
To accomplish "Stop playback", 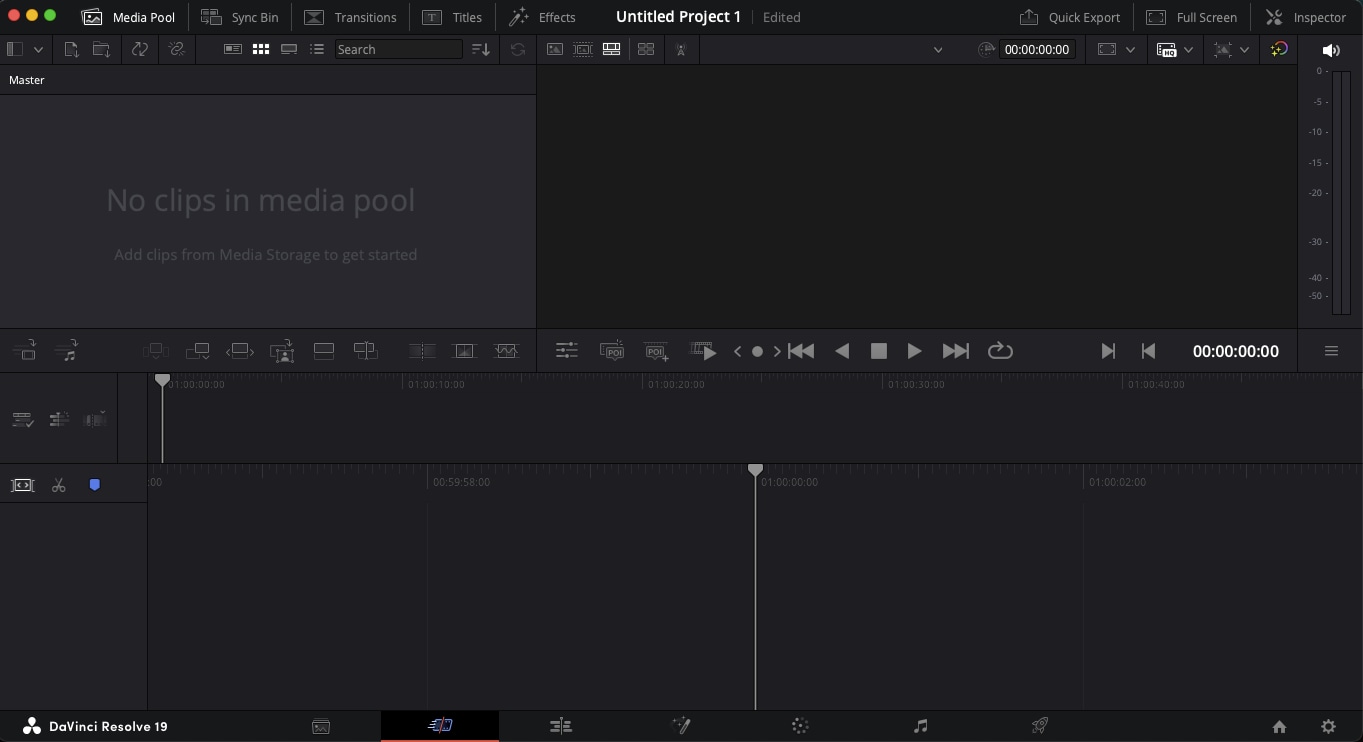I will click(879, 351).
